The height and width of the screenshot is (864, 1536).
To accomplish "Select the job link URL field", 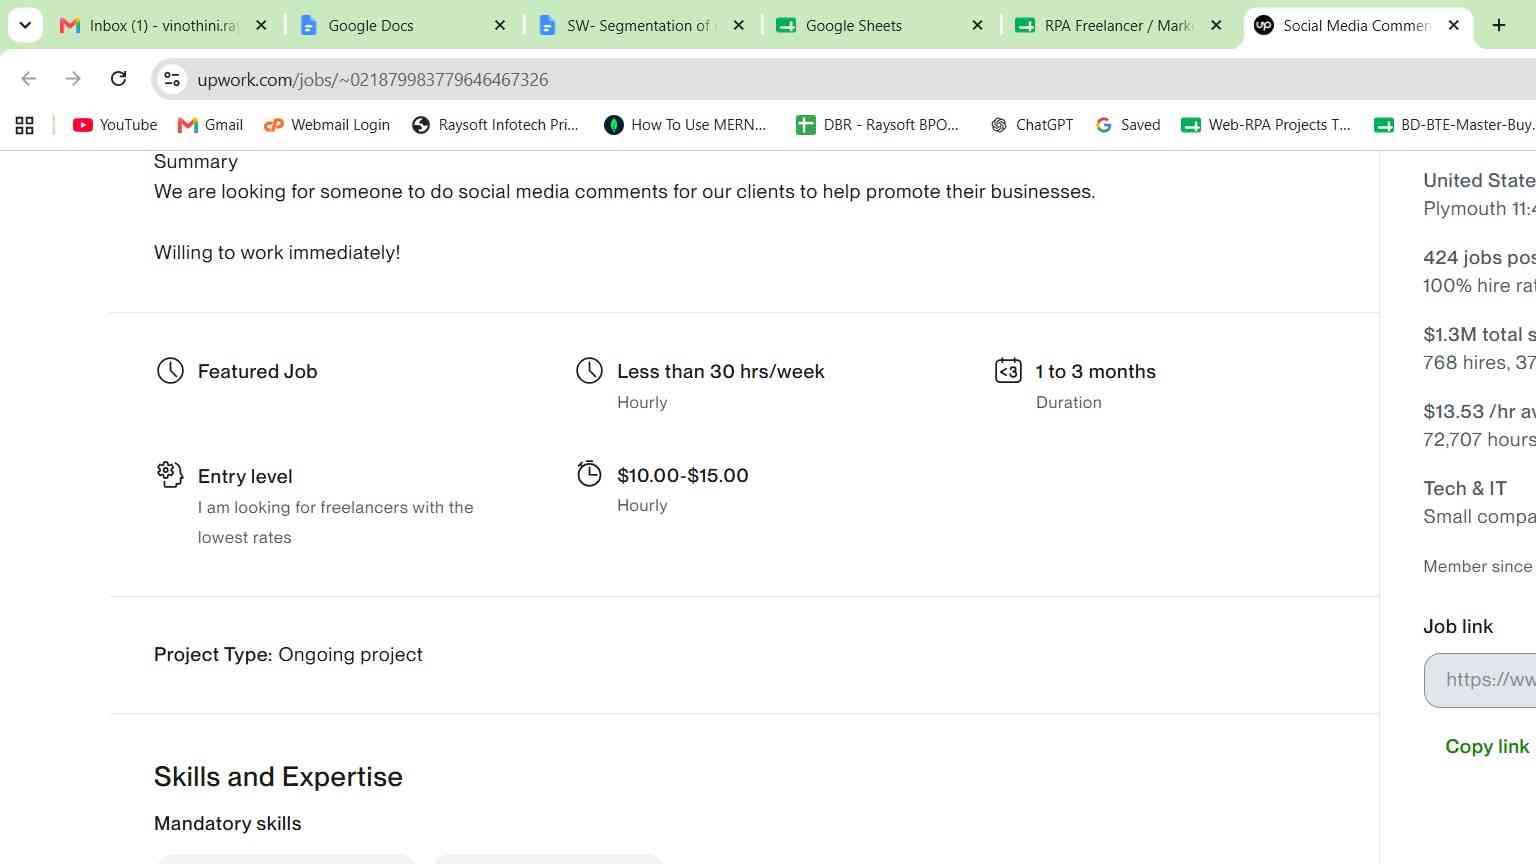I will pos(1480,680).
